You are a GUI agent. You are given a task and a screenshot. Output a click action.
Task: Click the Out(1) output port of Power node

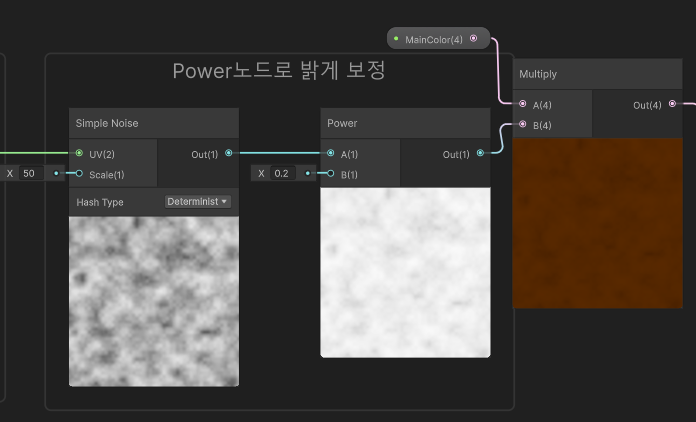480,153
